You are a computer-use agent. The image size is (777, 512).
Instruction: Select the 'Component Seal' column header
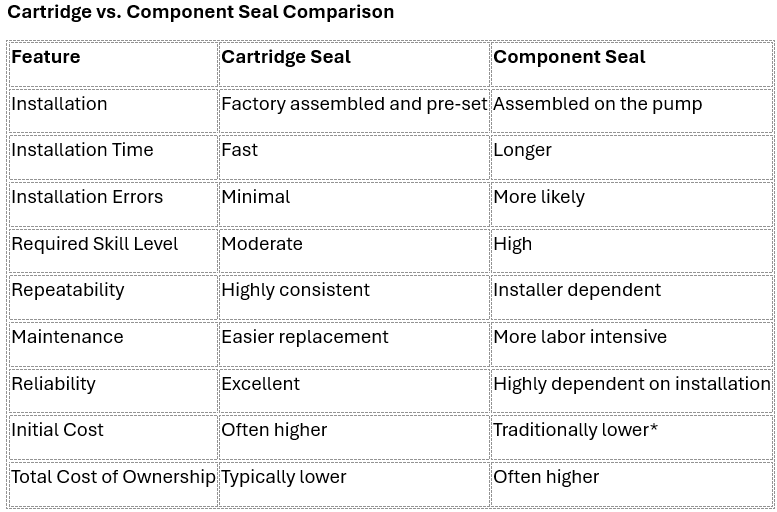coord(631,64)
